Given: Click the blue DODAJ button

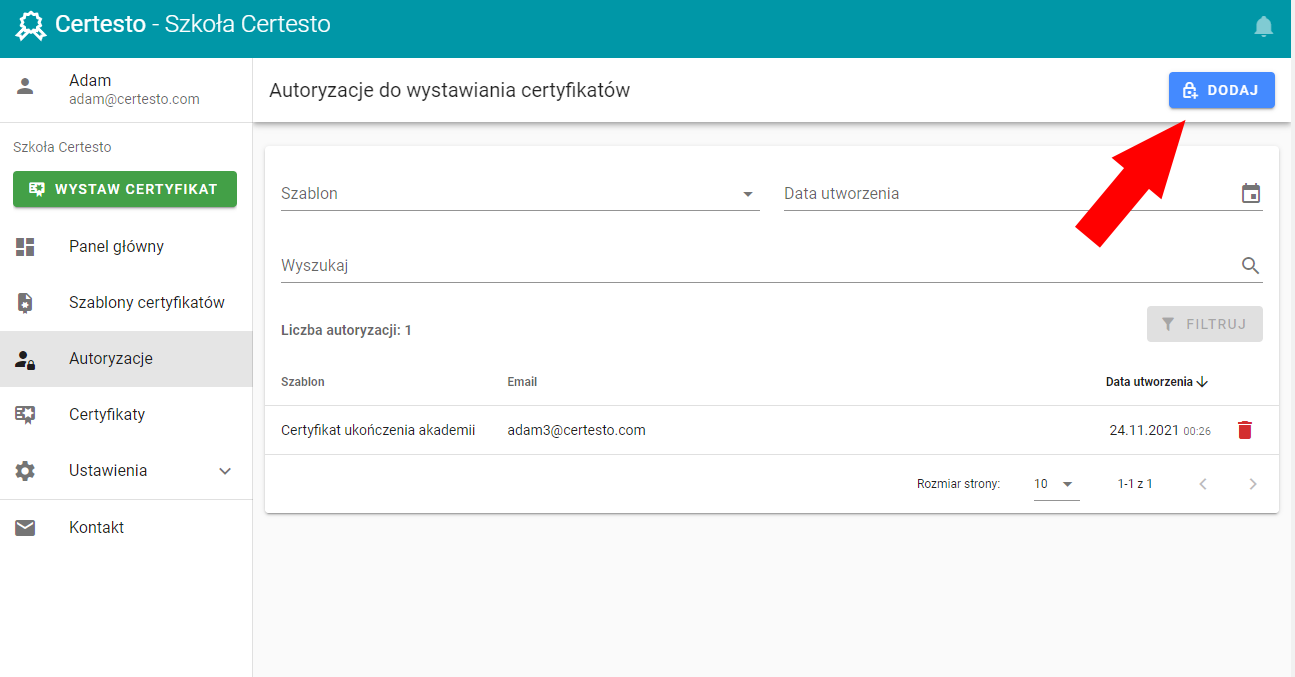Looking at the screenshot, I should click(x=1221, y=90).
